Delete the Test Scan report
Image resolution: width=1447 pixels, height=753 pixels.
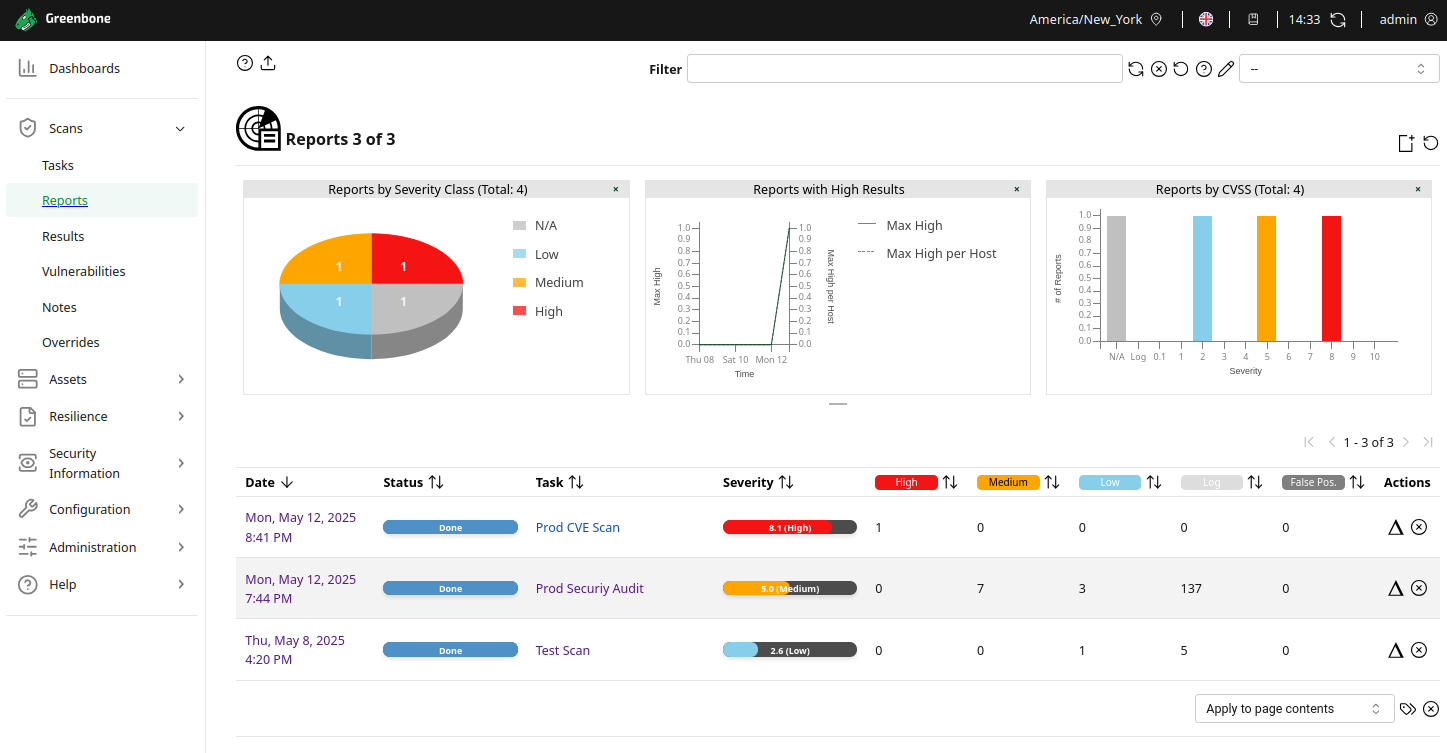(1419, 650)
